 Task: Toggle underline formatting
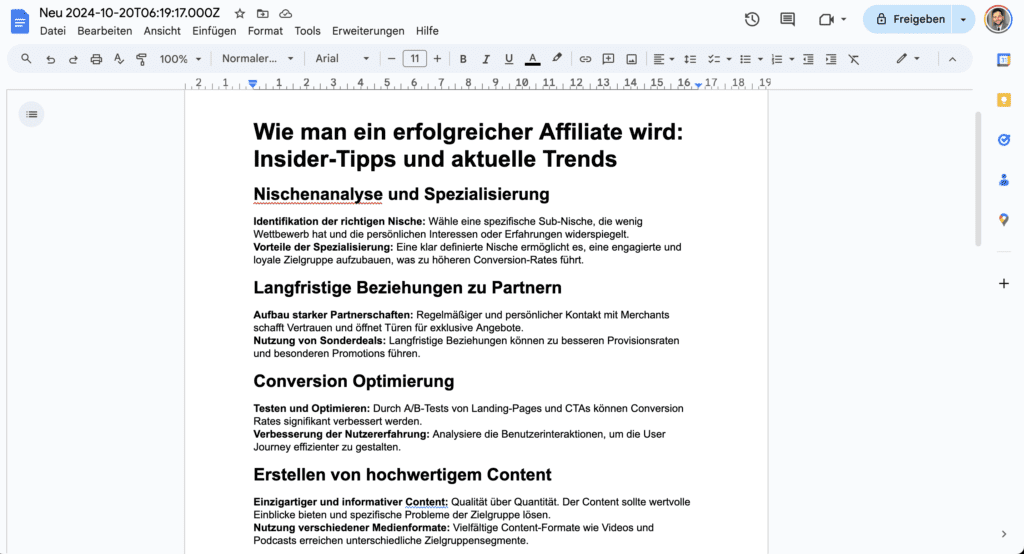[509, 59]
